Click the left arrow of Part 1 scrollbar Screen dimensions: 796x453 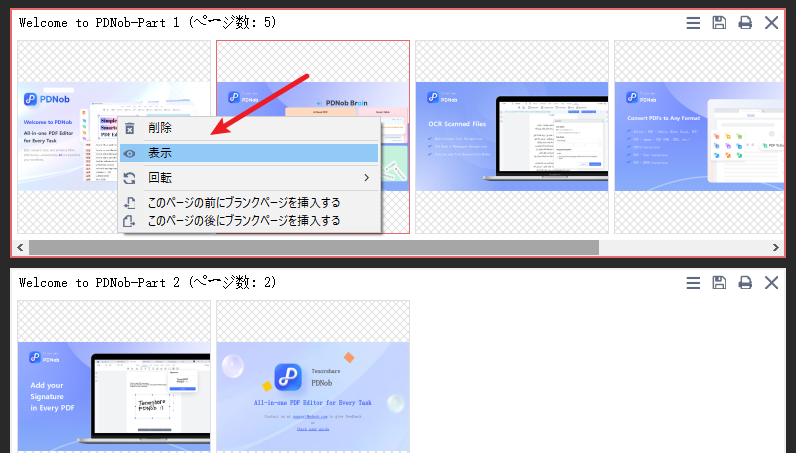tap(20, 248)
